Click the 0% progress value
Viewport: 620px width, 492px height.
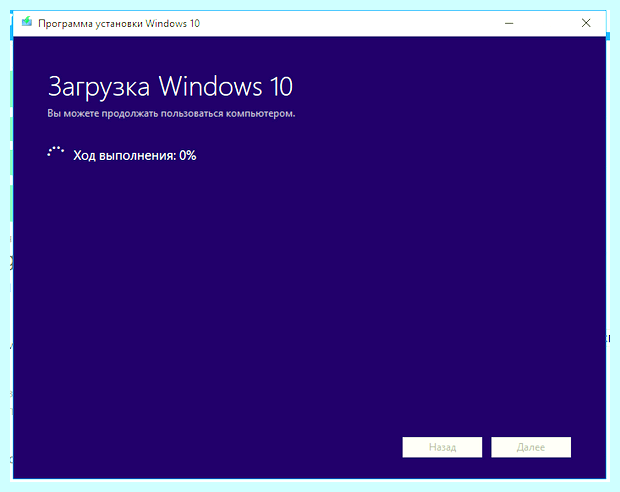[187, 155]
